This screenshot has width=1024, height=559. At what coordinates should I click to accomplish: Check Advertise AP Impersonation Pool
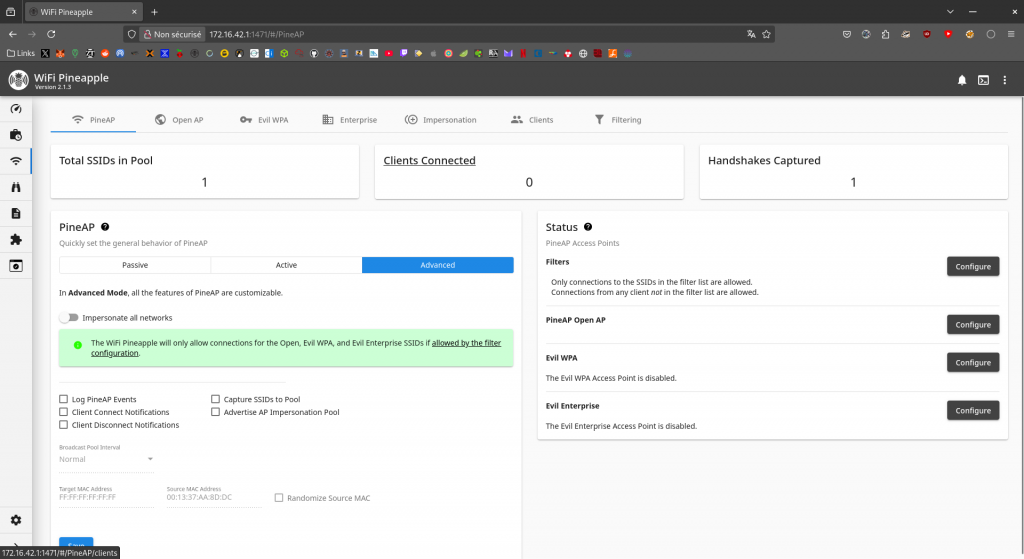pyautogui.click(x=216, y=412)
